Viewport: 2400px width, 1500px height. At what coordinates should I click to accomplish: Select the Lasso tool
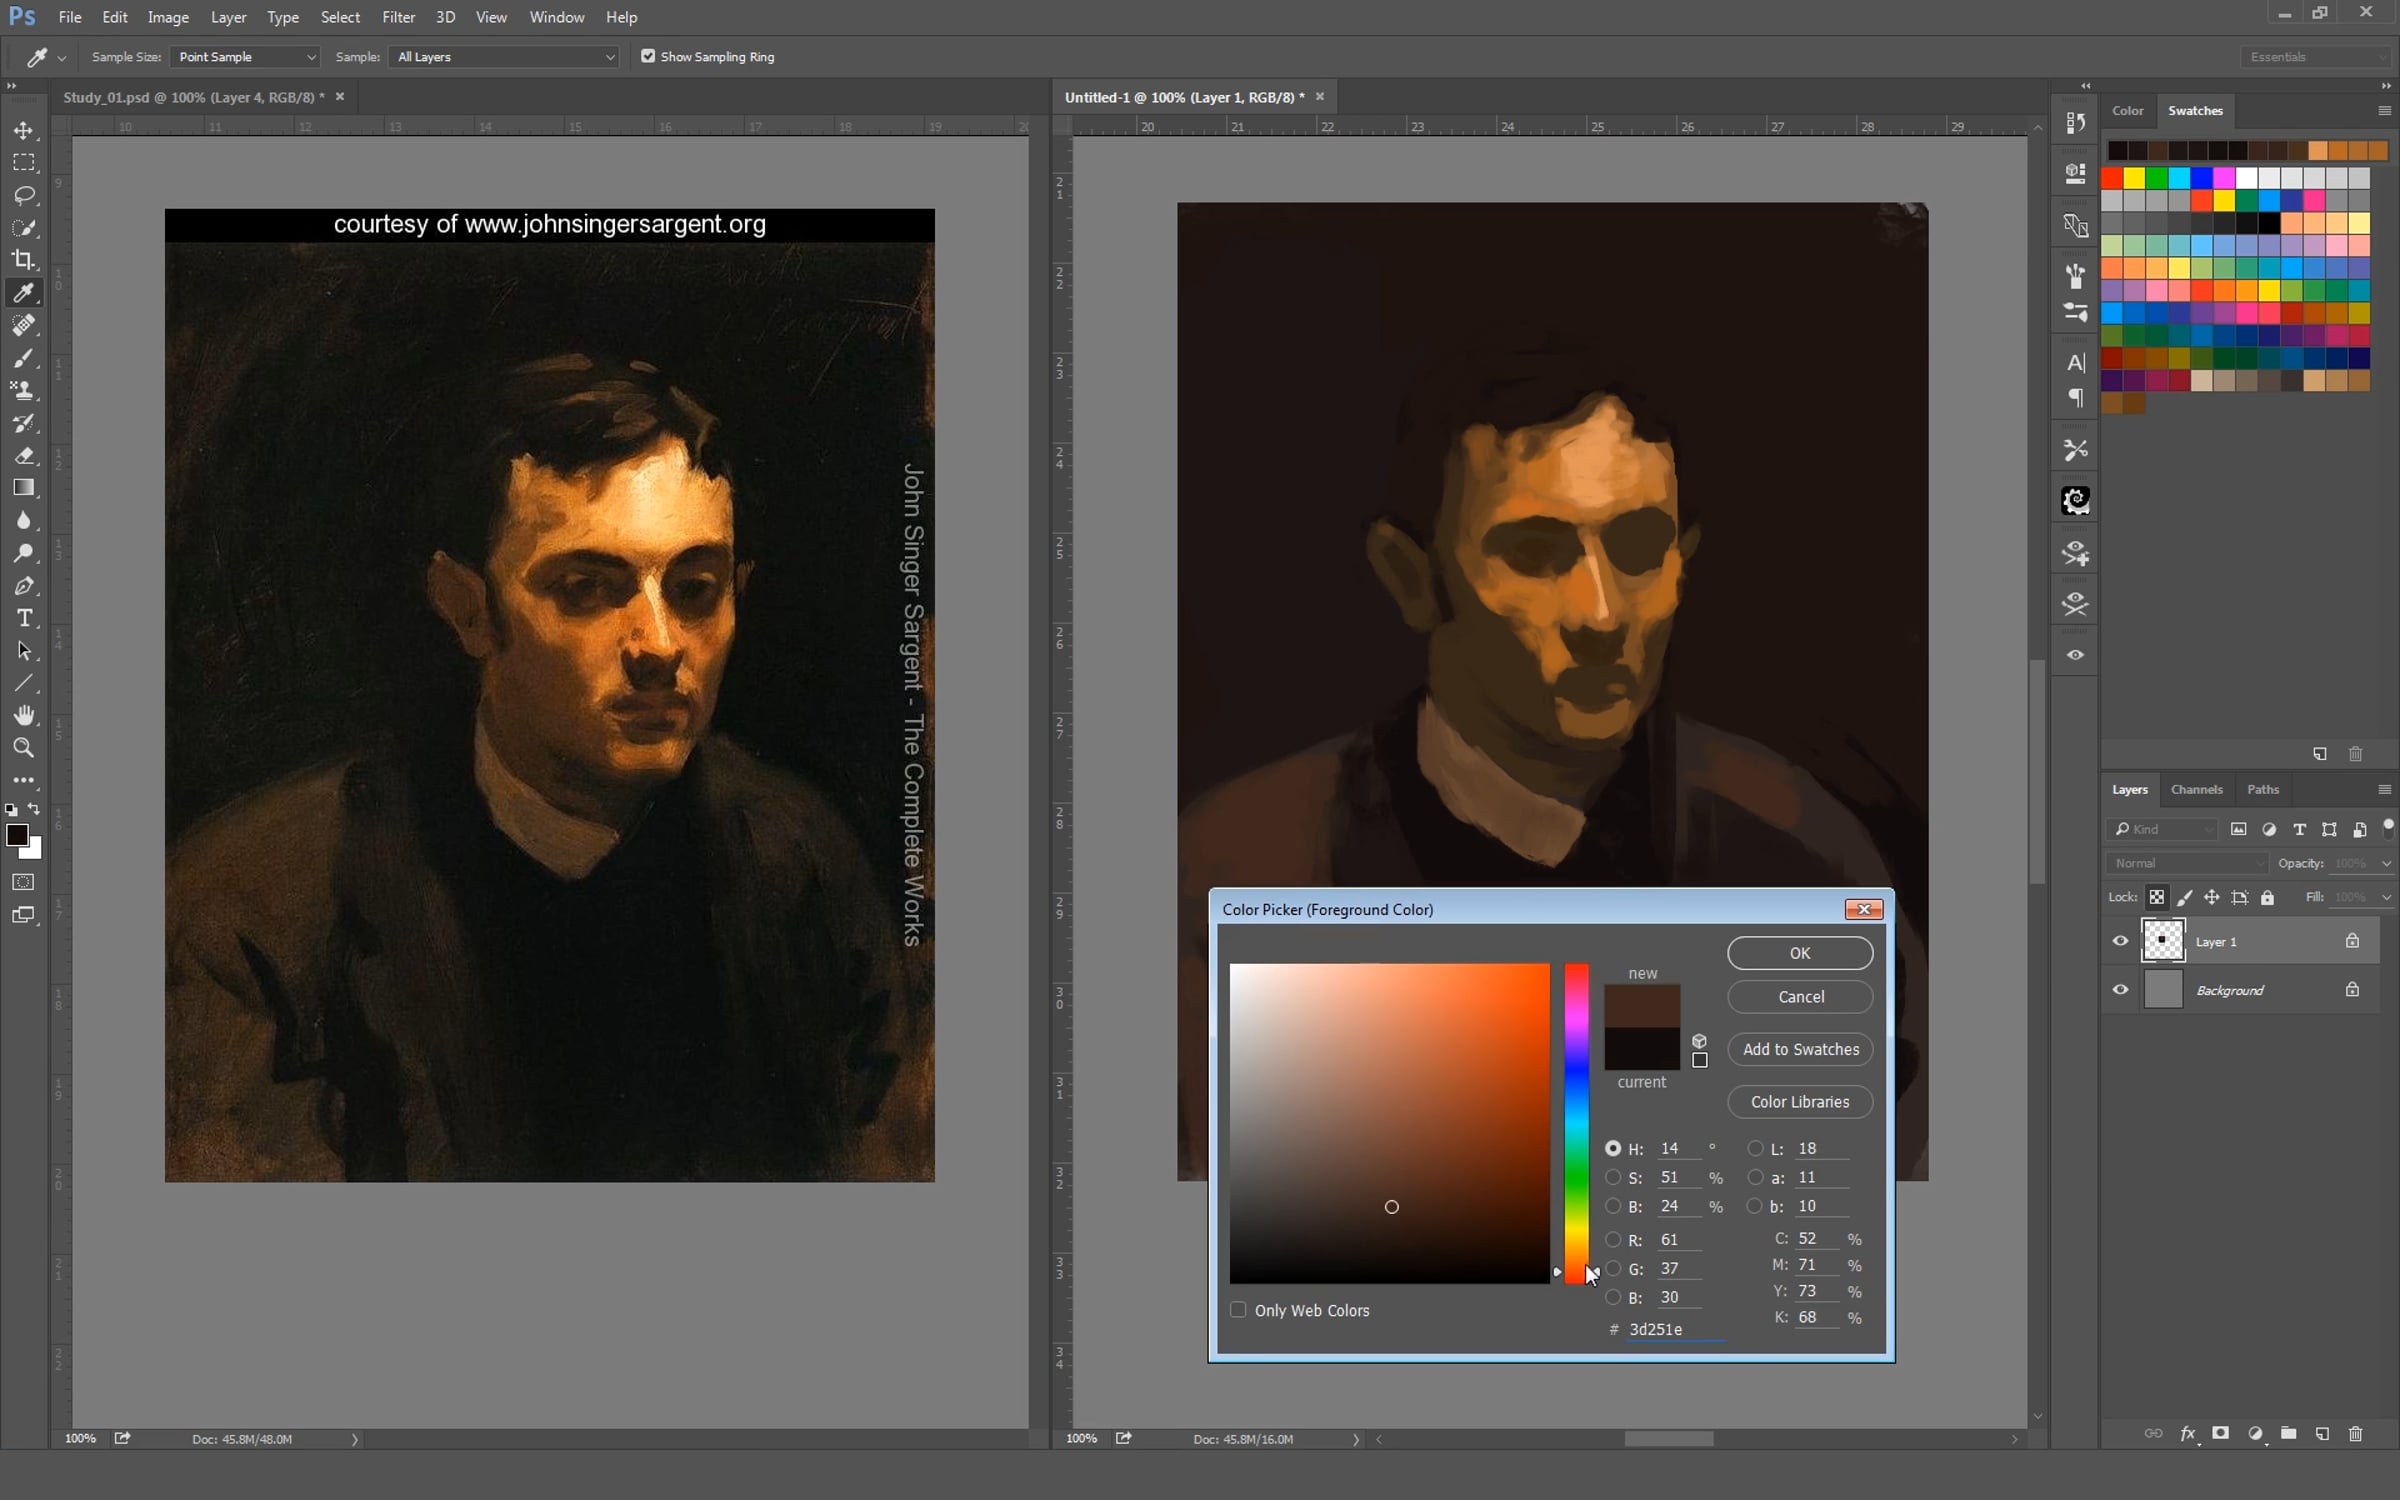24,195
